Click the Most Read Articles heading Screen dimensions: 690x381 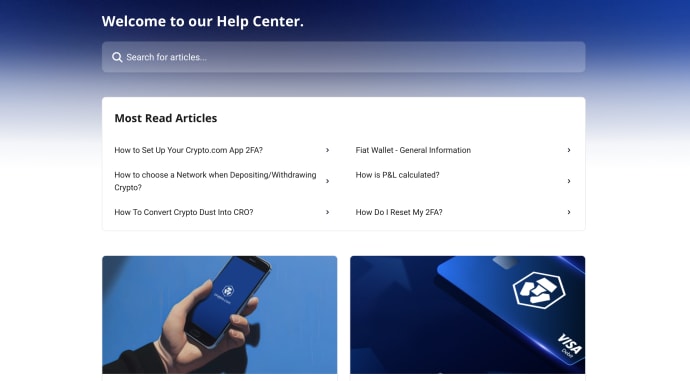pyautogui.click(x=165, y=118)
